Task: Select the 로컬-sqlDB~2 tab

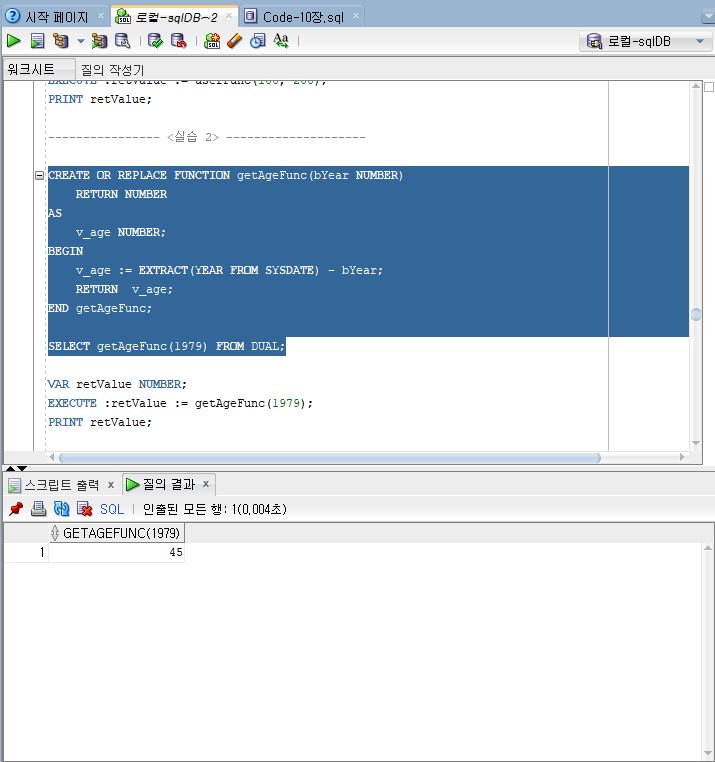Action: pyautogui.click(x=176, y=17)
